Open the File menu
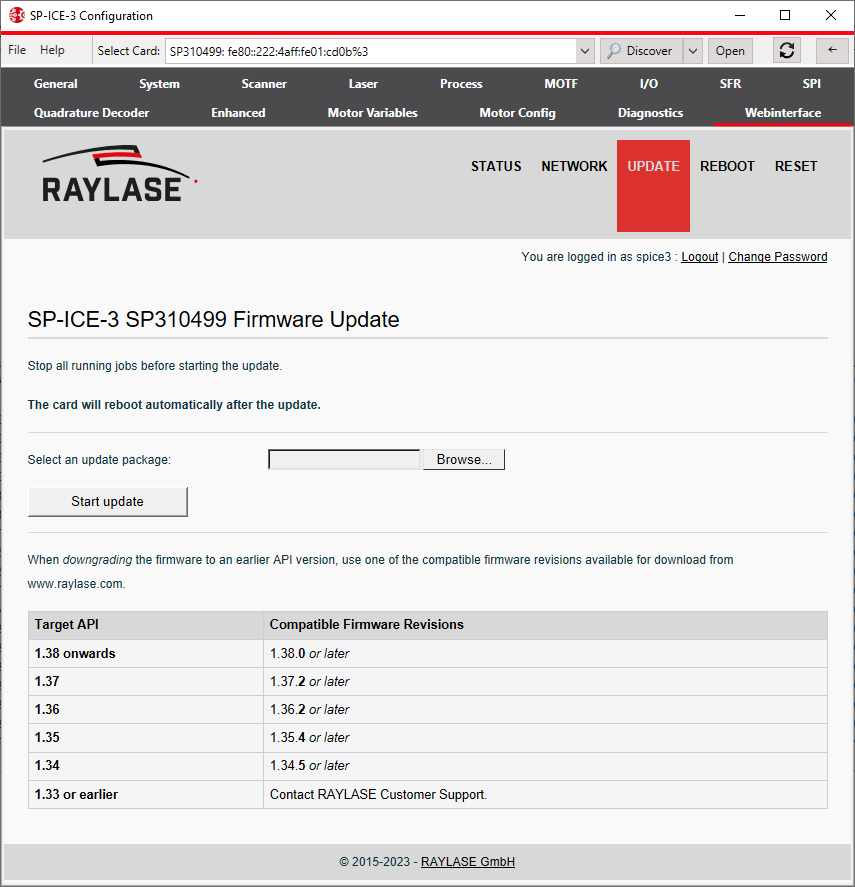The height and width of the screenshot is (887, 855). (17, 50)
